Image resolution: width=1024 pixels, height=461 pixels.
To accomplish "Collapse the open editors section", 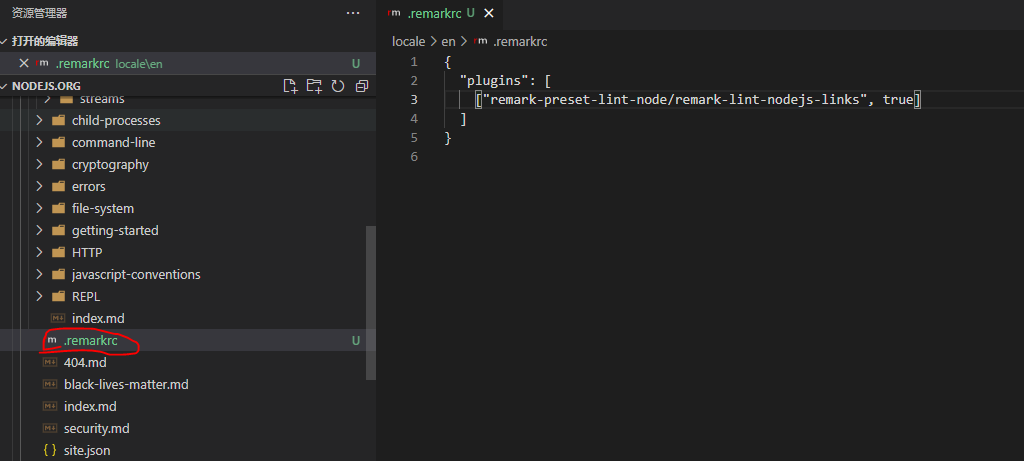I will [4, 41].
